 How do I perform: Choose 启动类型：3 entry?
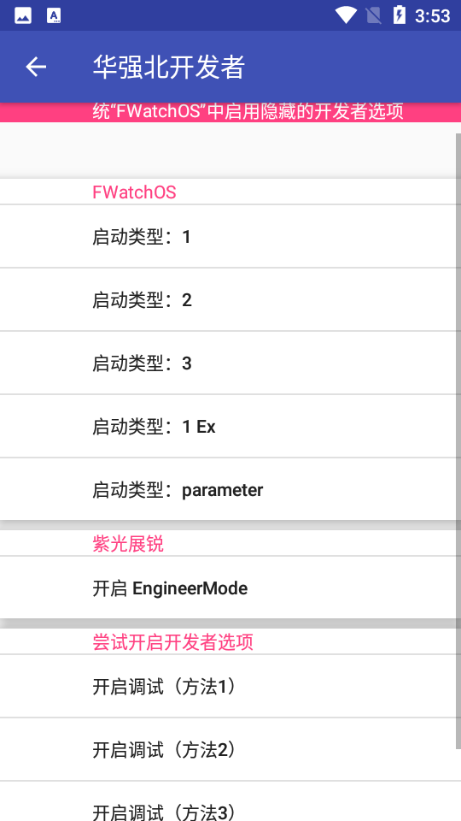pyautogui.click(x=229, y=363)
